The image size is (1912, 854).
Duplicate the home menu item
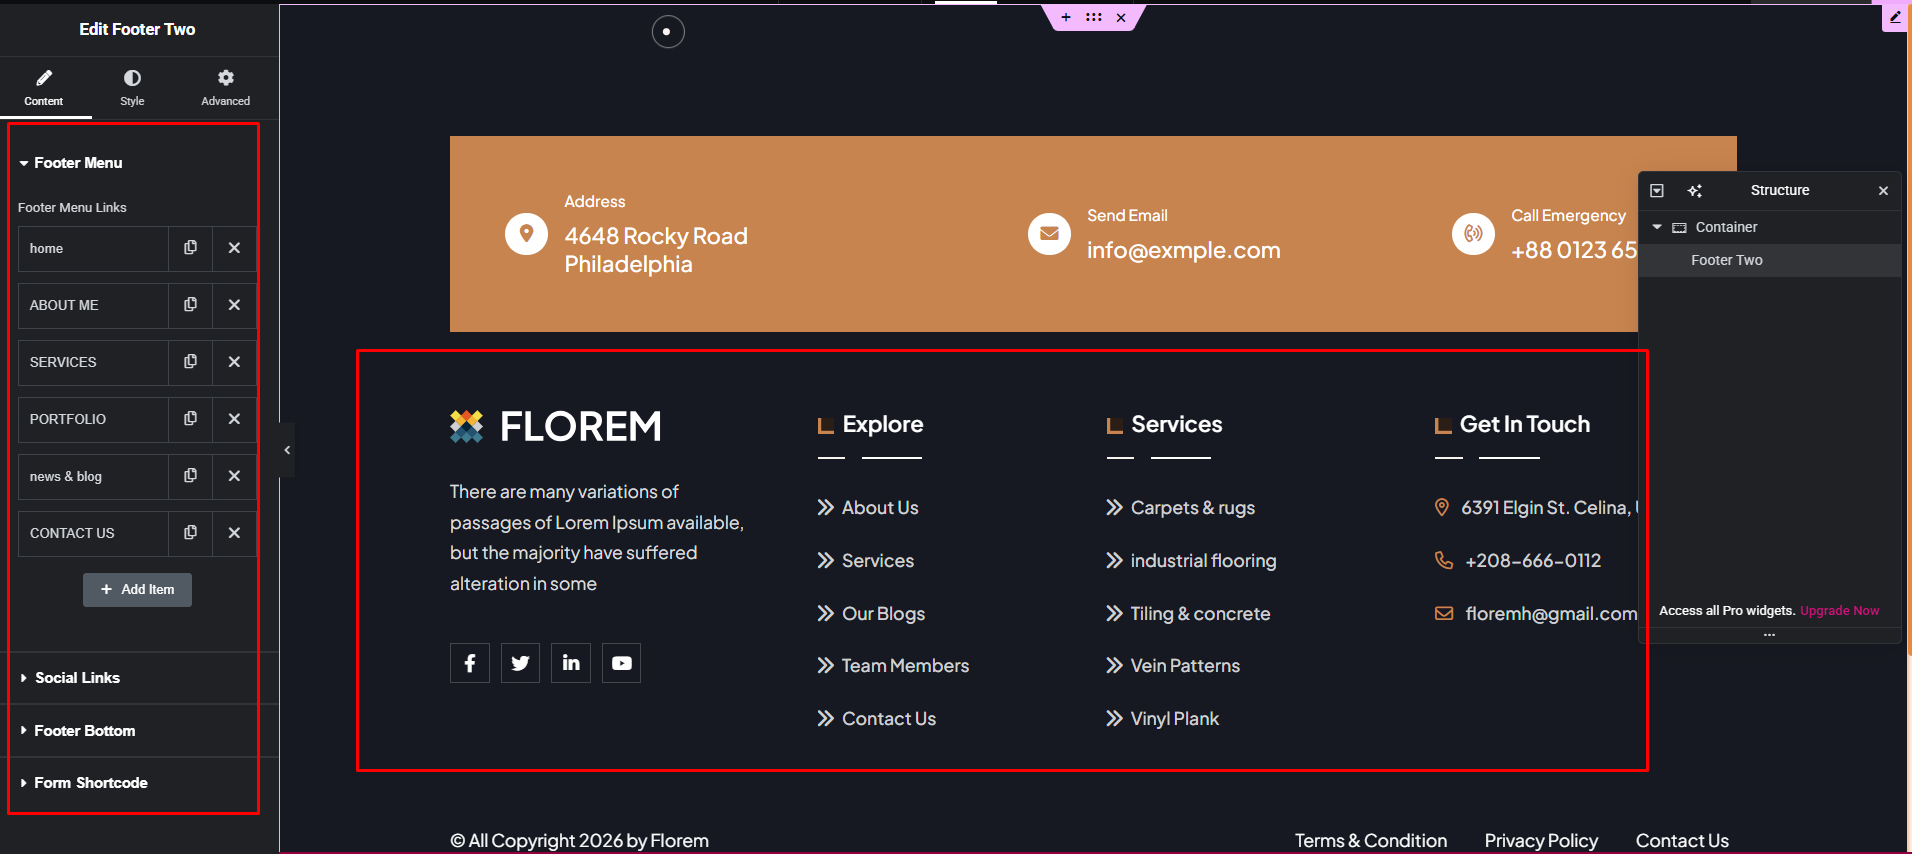coord(190,248)
